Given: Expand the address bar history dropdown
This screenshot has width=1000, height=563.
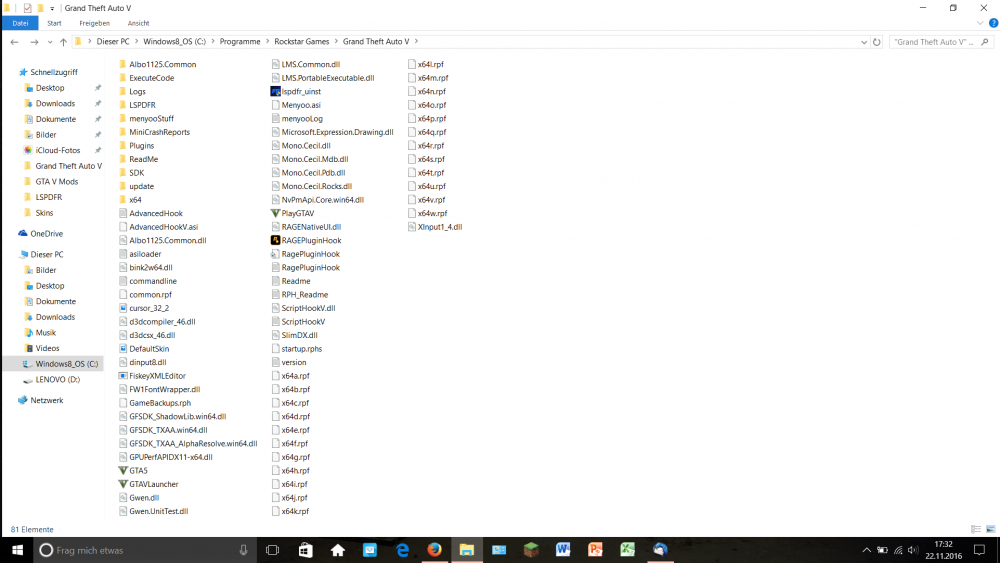Looking at the screenshot, I should [864, 42].
